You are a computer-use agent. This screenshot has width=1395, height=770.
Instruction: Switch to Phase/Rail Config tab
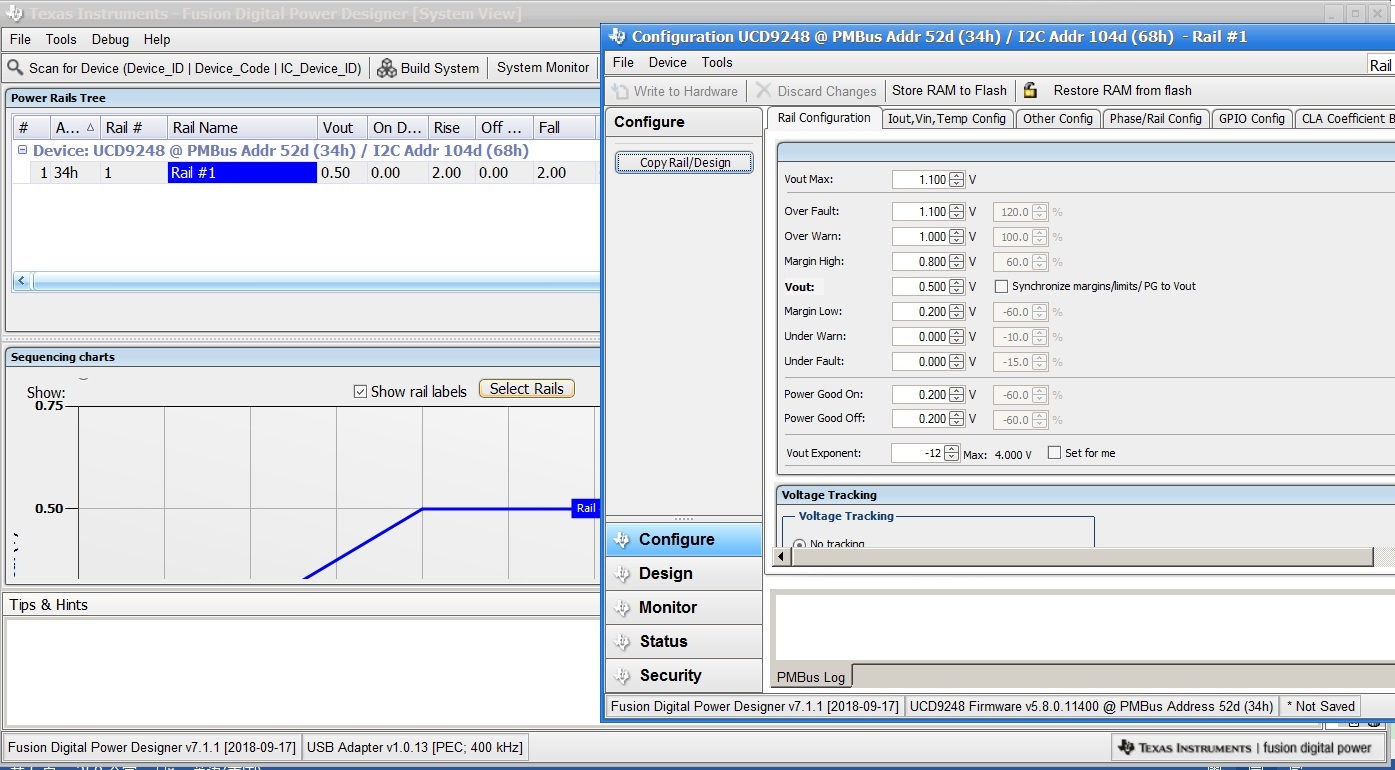[x=1156, y=118]
